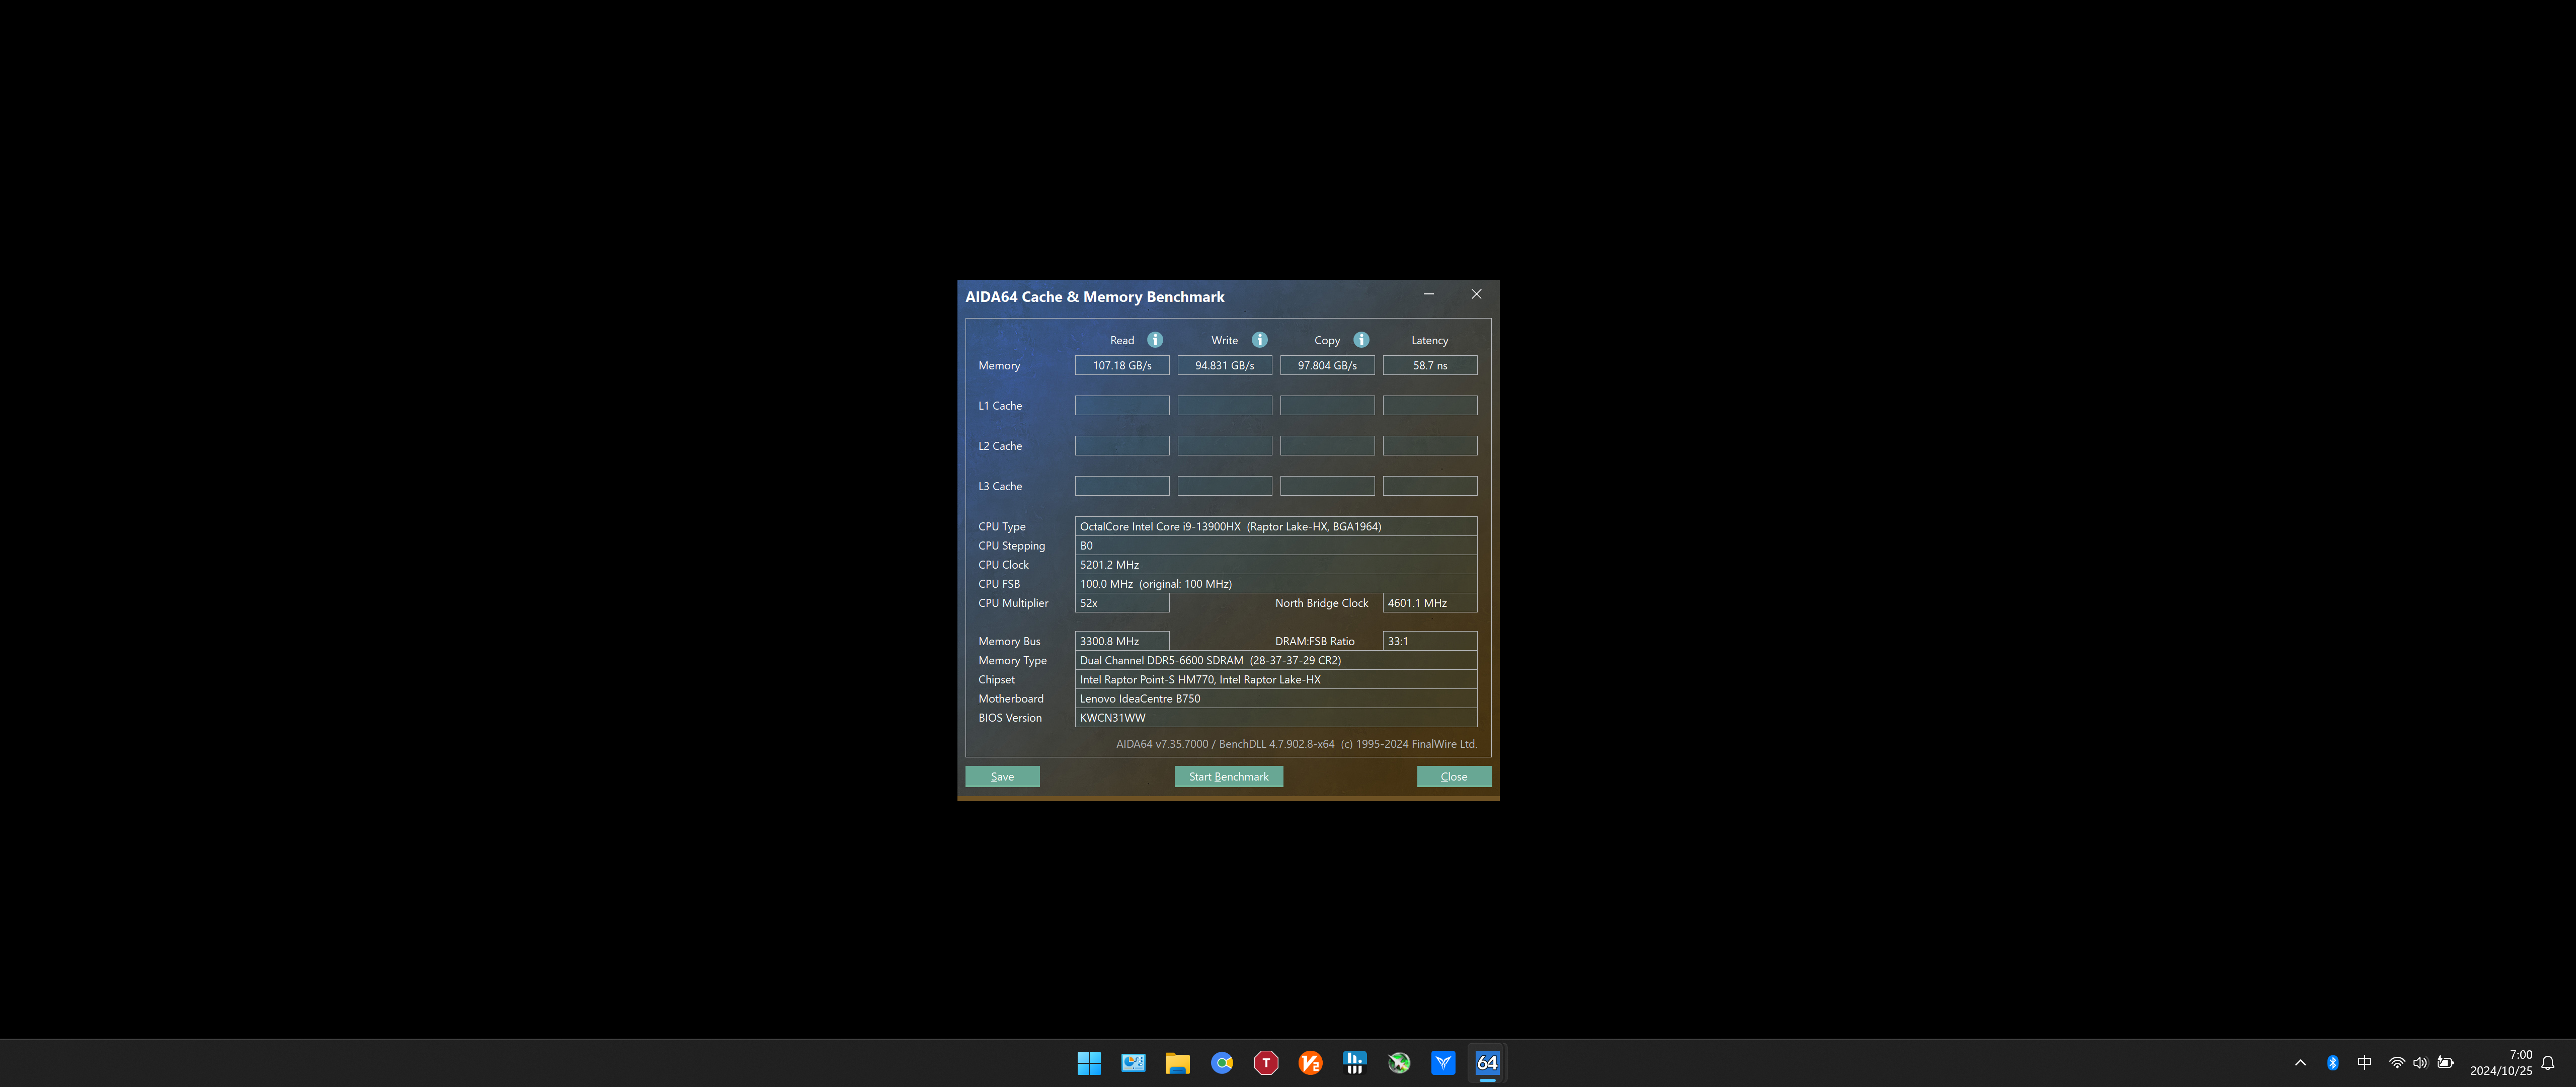Click the Memory Latency value 58.7 ns

(1429, 366)
